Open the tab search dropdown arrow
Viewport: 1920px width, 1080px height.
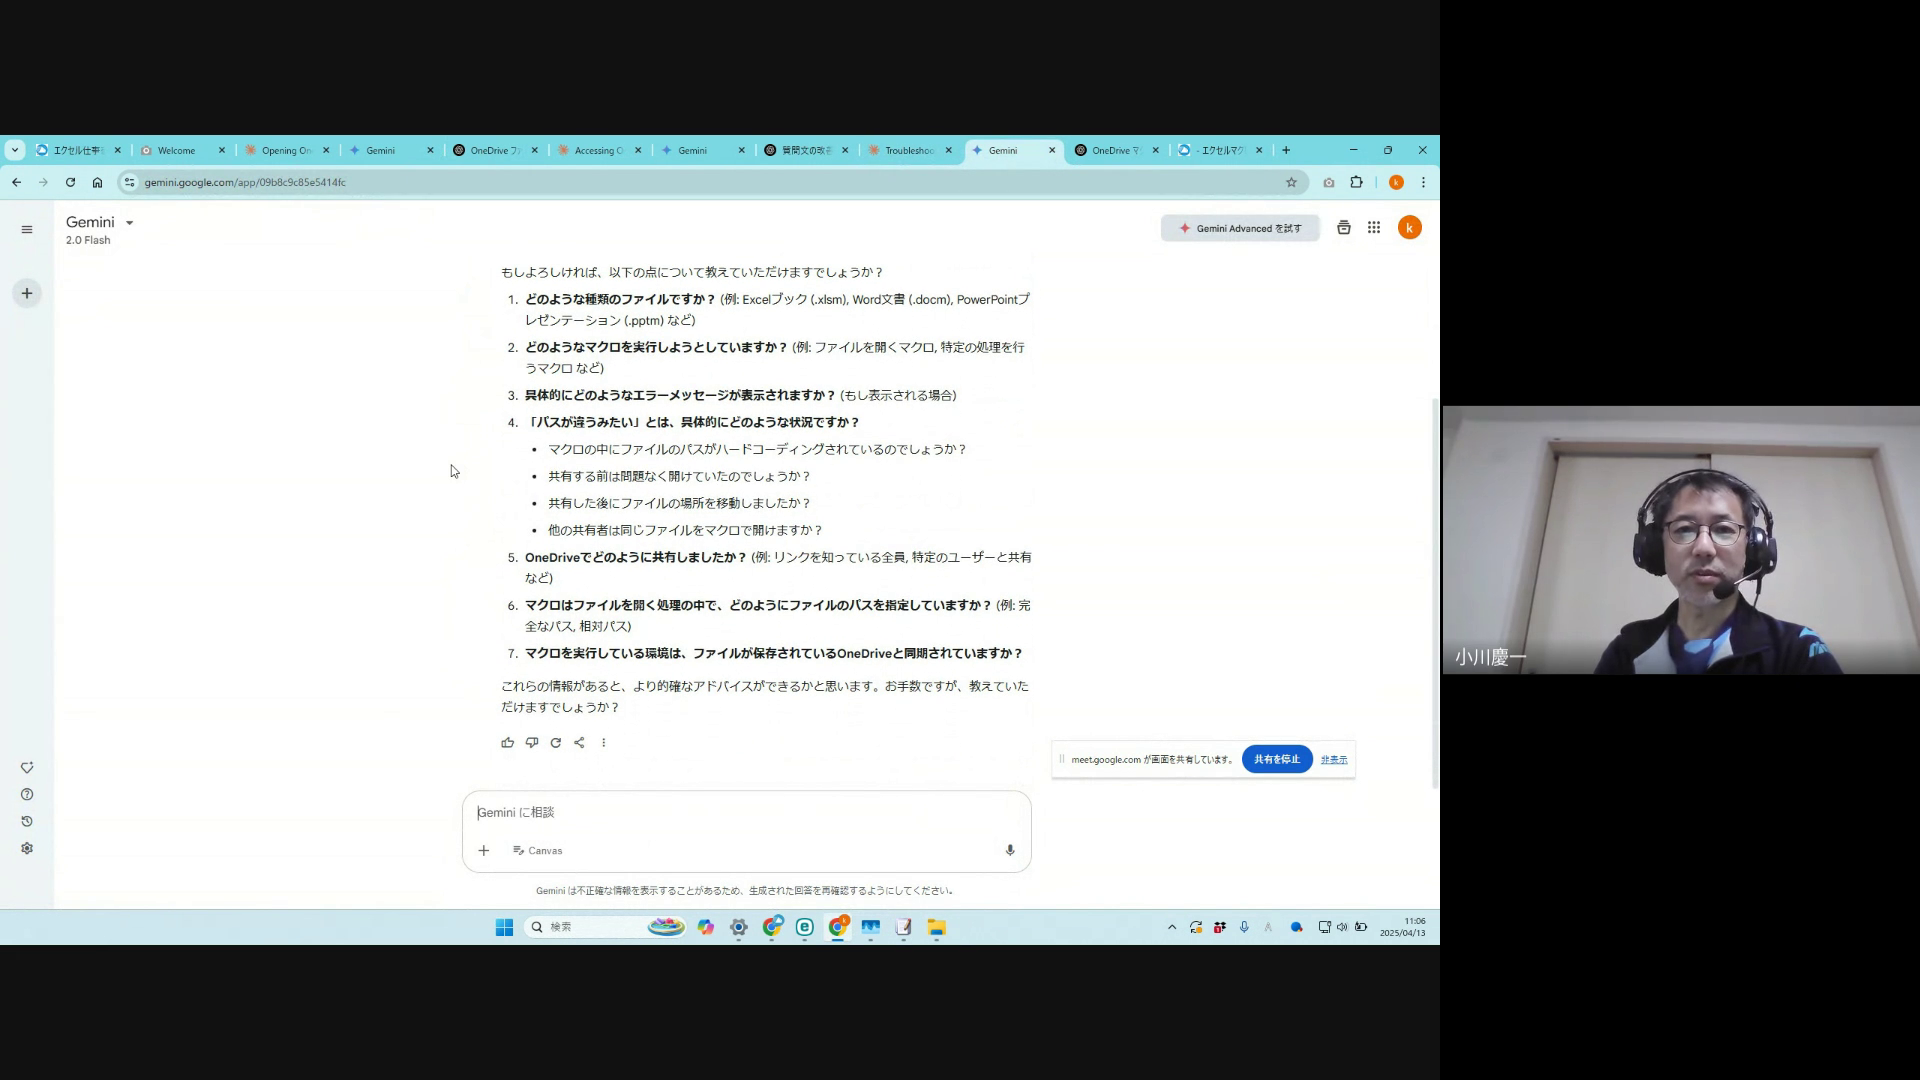(15, 150)
